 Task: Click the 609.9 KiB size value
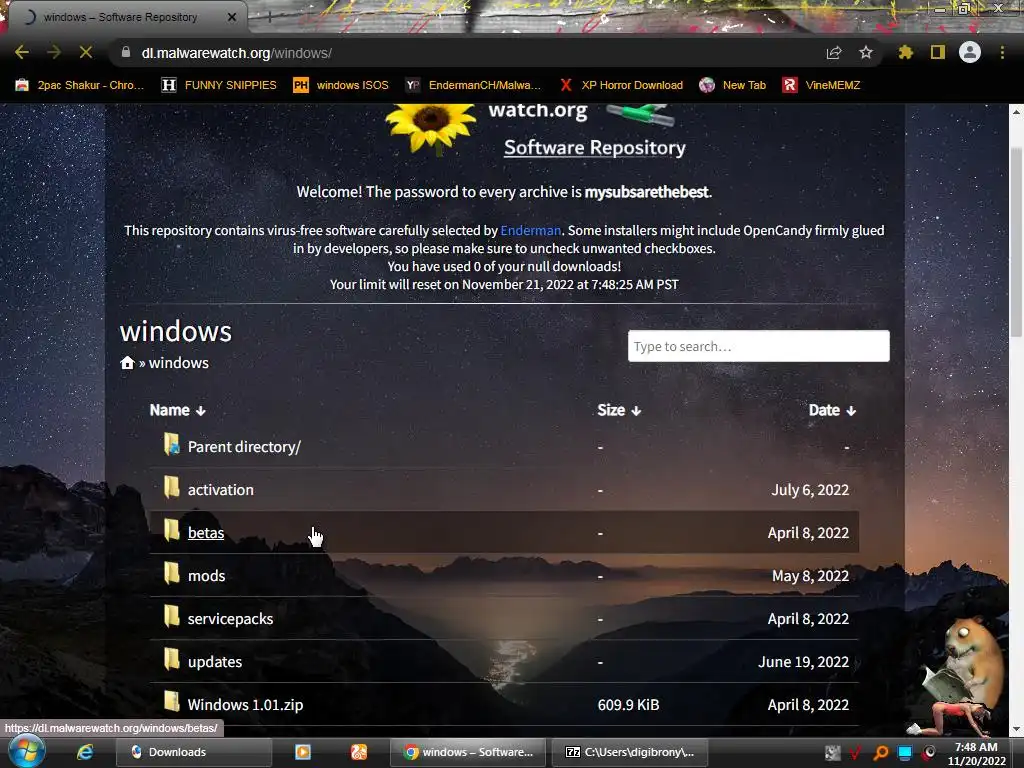[x=628, y=705]
